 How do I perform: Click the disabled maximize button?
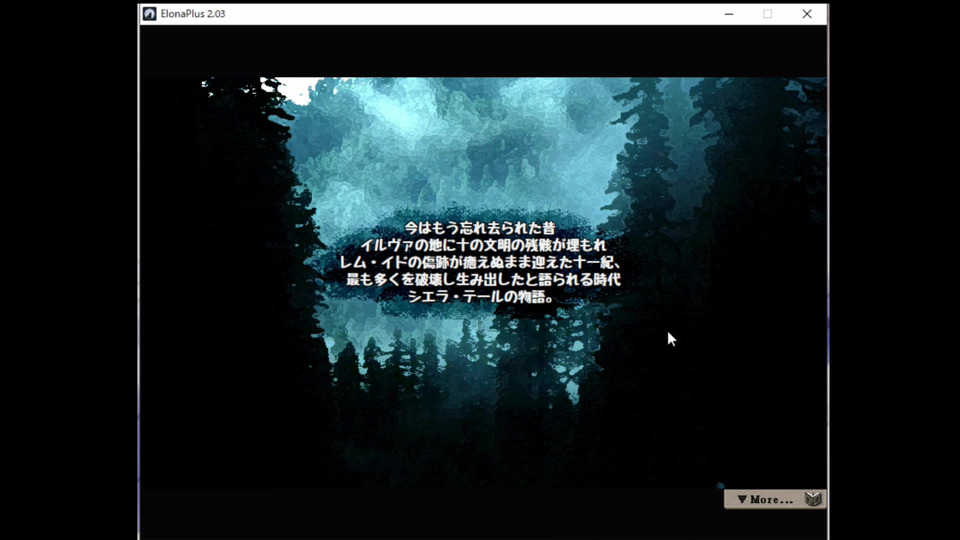tap(768, 13)
